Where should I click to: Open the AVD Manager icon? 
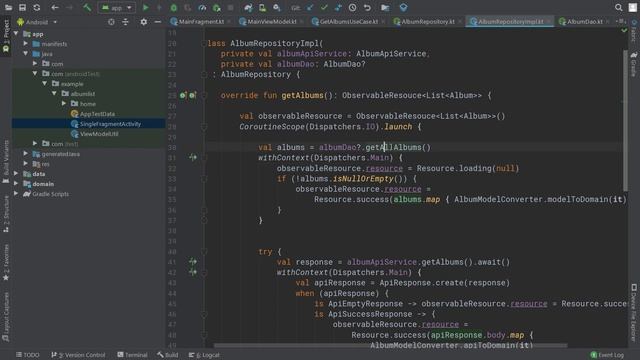click(262, 7)
